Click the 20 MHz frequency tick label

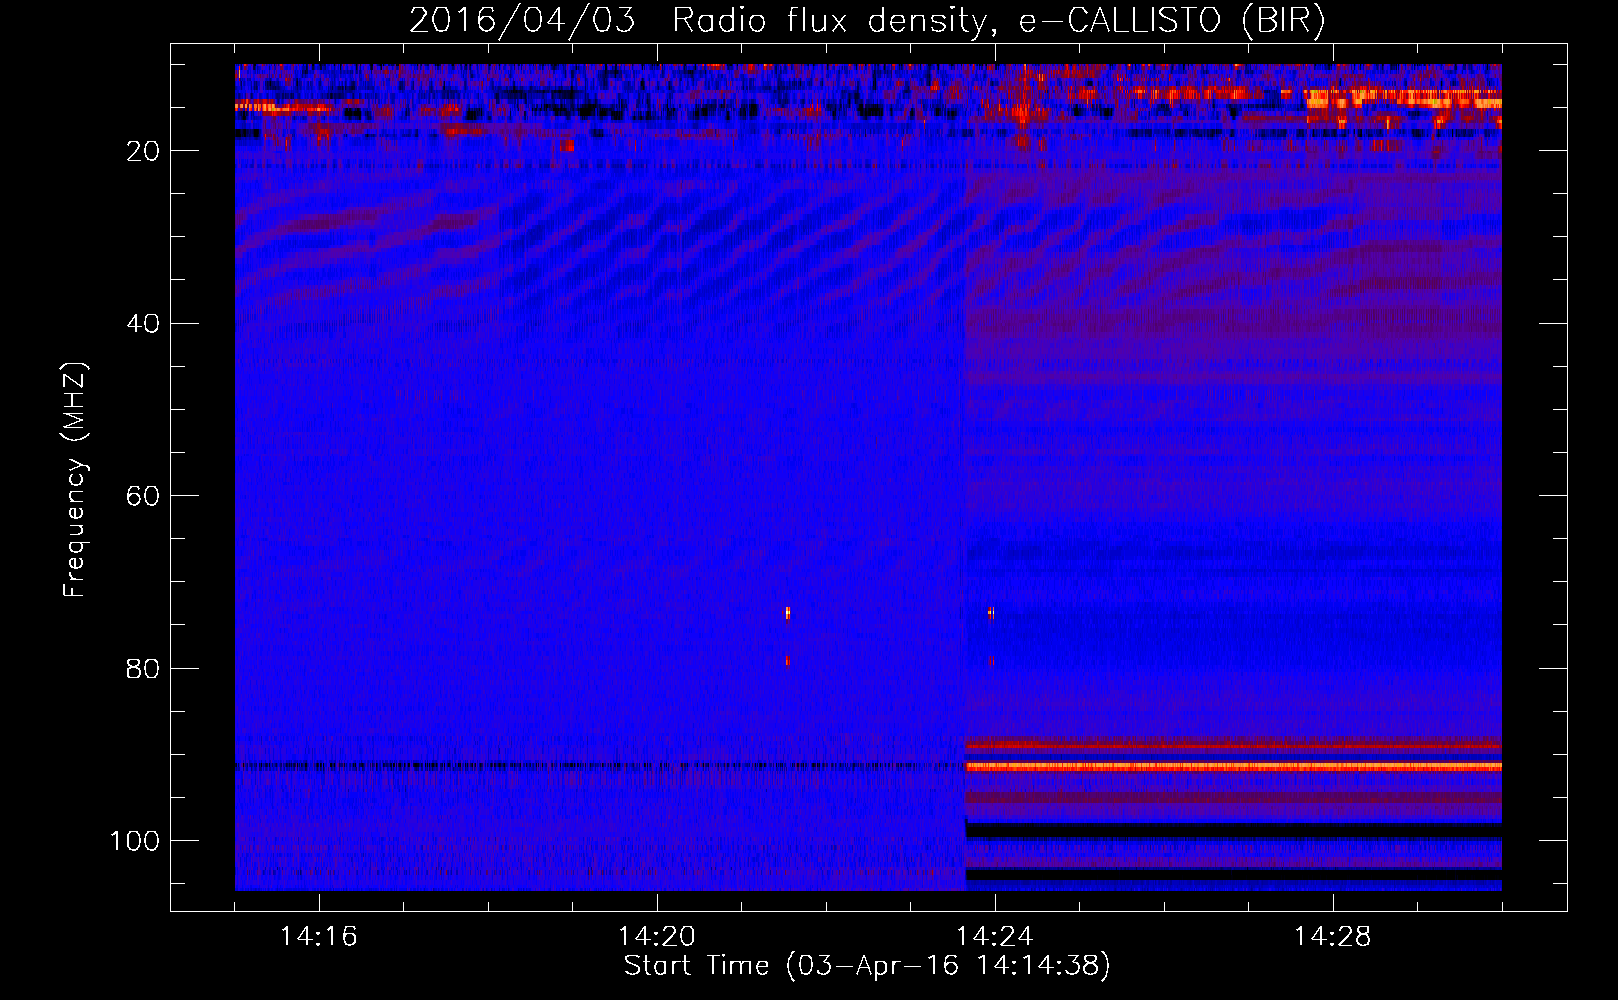click(144, 151)
